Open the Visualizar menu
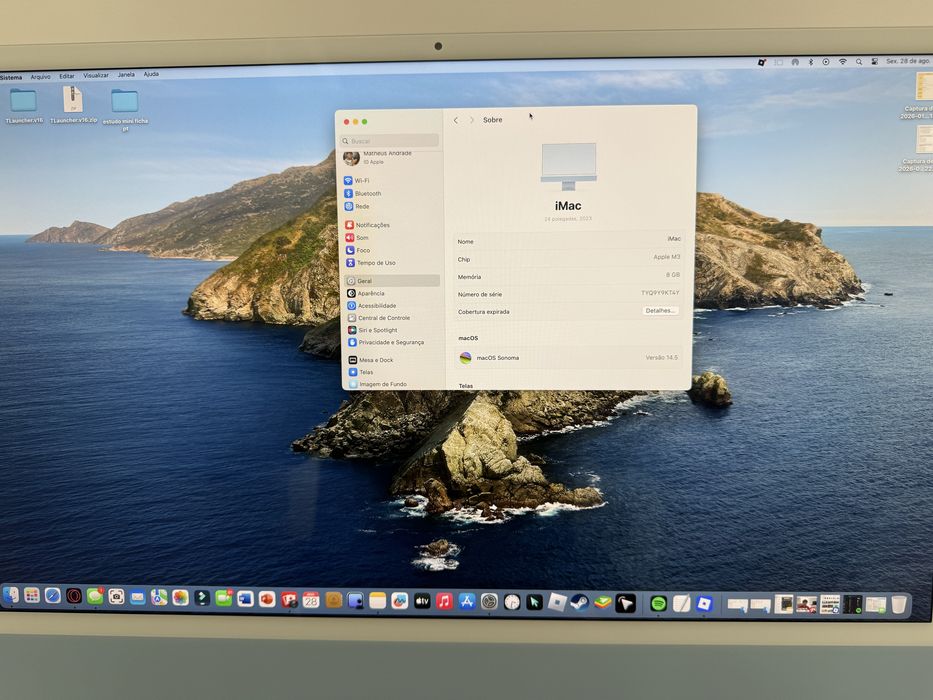933x700 pixels. click(96, 76)
